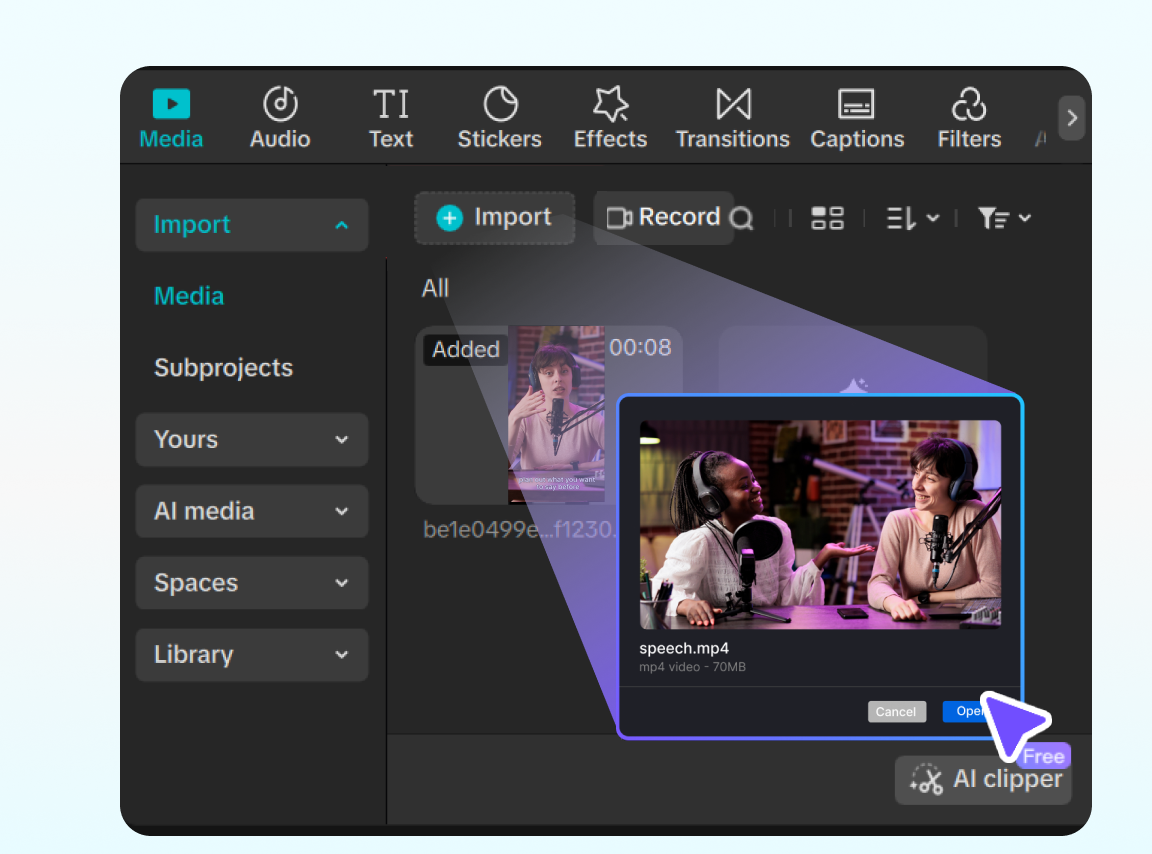Select the be1e0499e video thumbnail
The height and width of the screenshot is (854, 1152).
click(x=556, y=415)
